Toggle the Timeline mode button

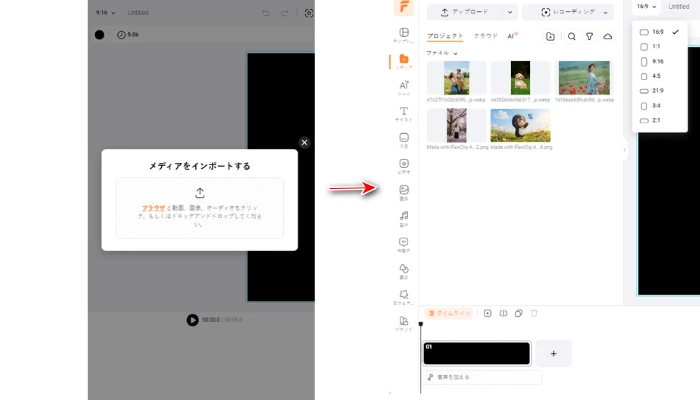point(449,313)
